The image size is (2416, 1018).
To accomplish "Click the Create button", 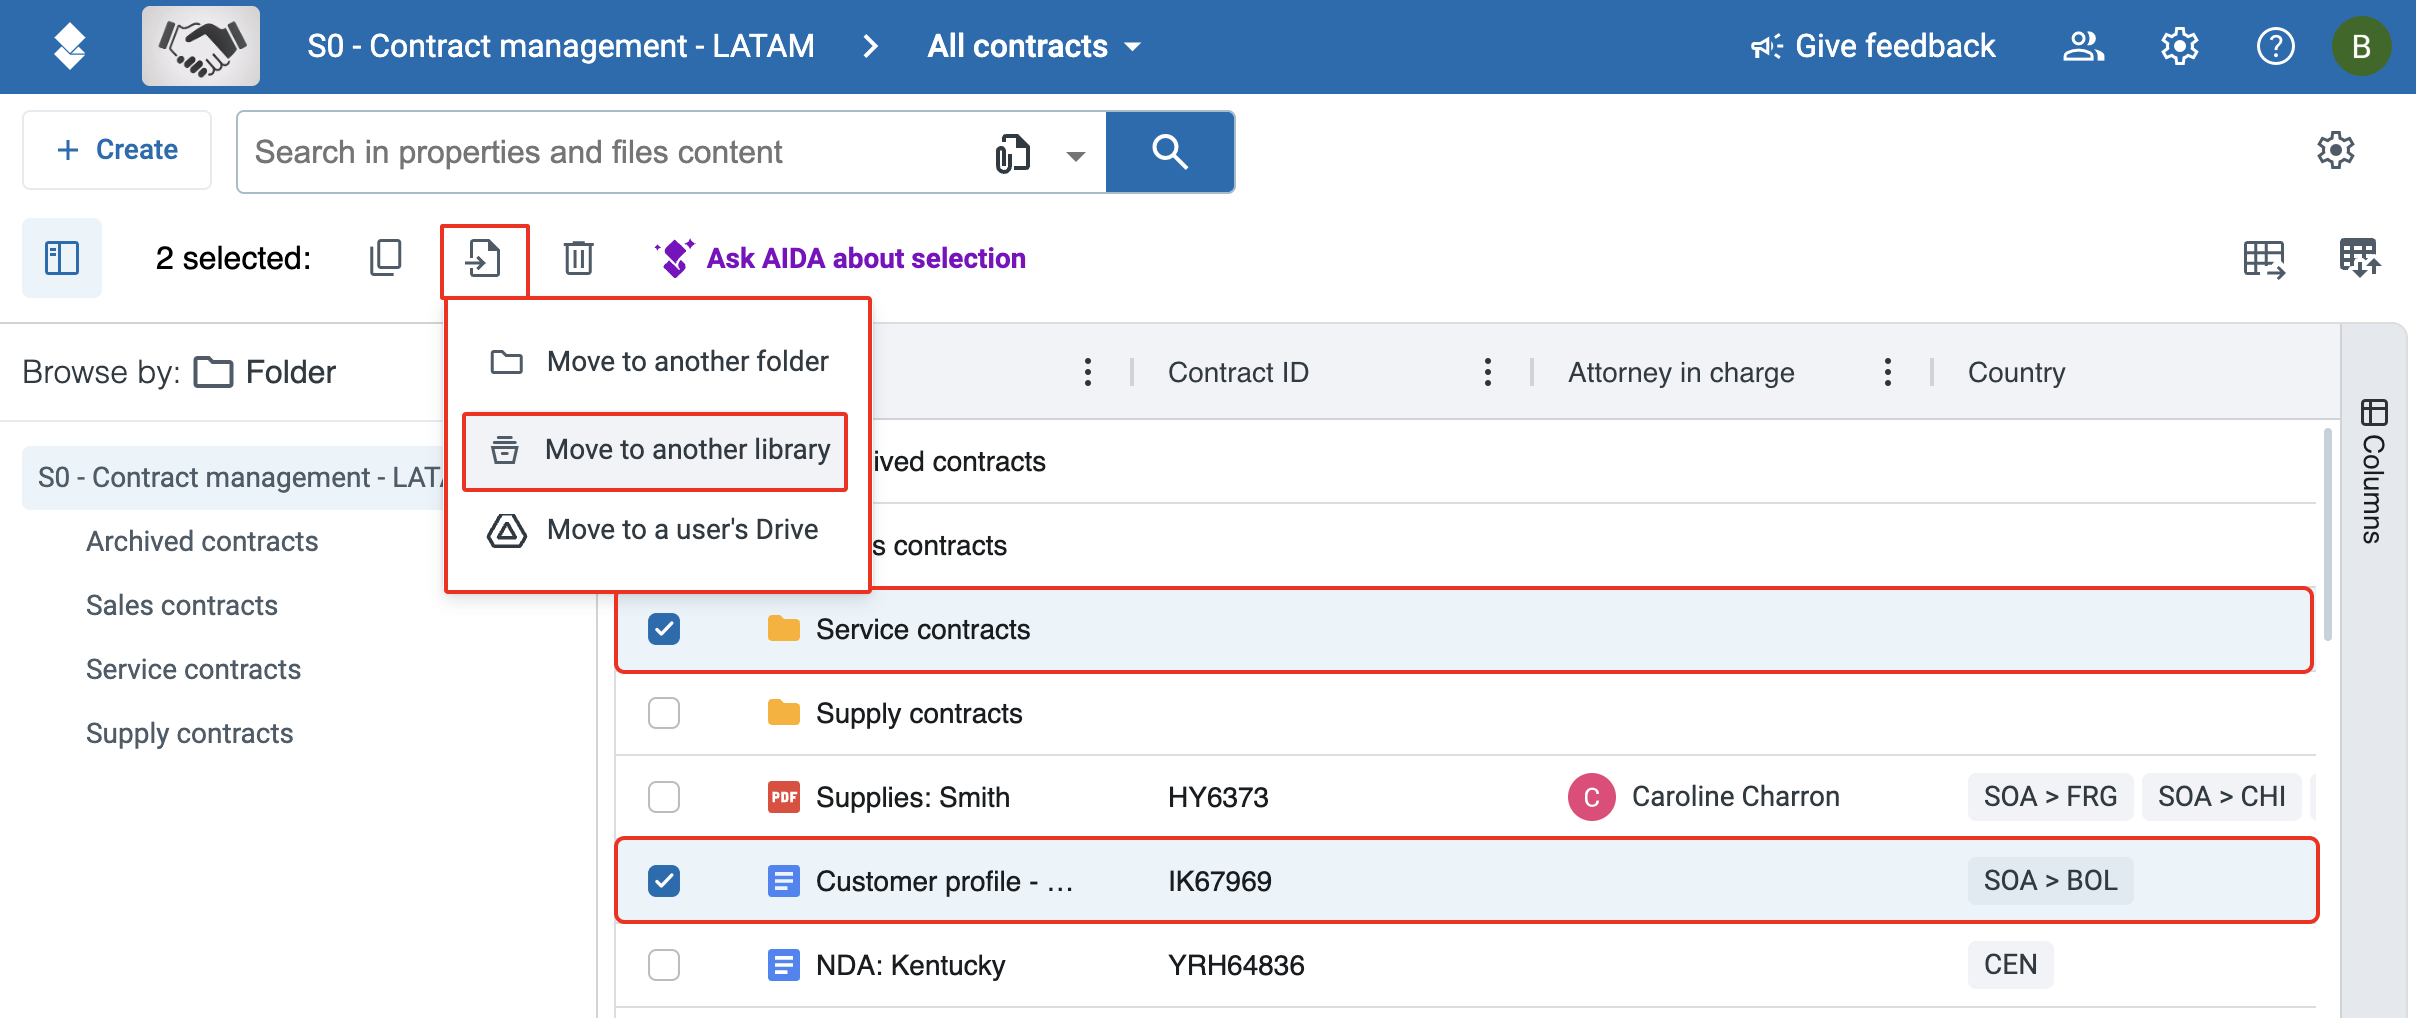I will (x=117, y=150).
